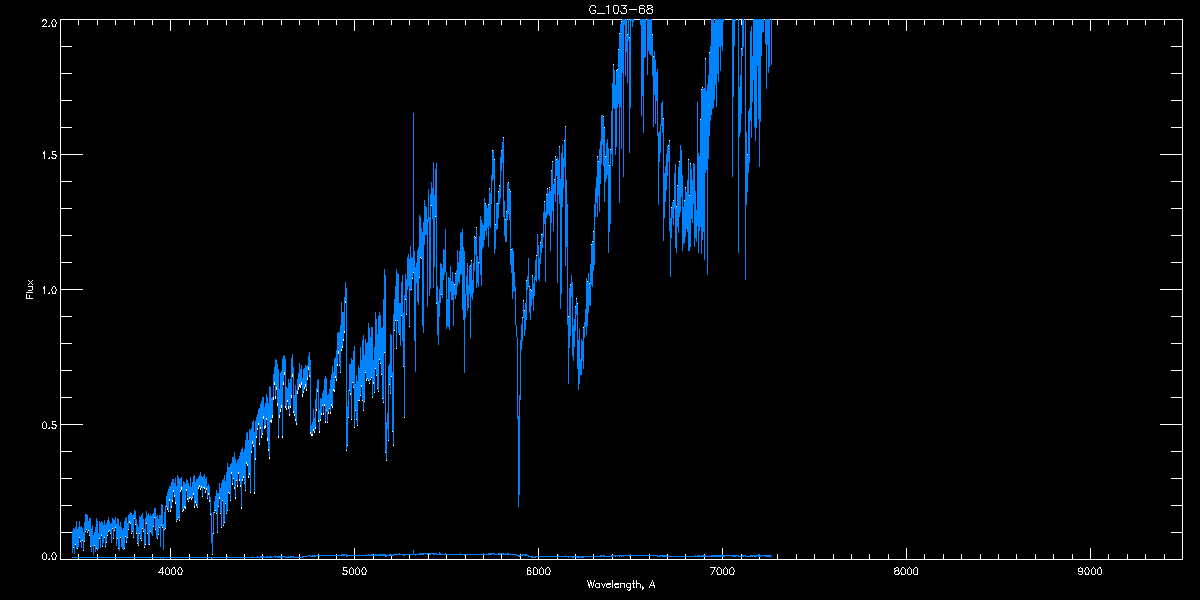The width and height of the screenshot is (1200, 600).
Task: Click the 4000 wavelength tick label
Action: (170, 572)
